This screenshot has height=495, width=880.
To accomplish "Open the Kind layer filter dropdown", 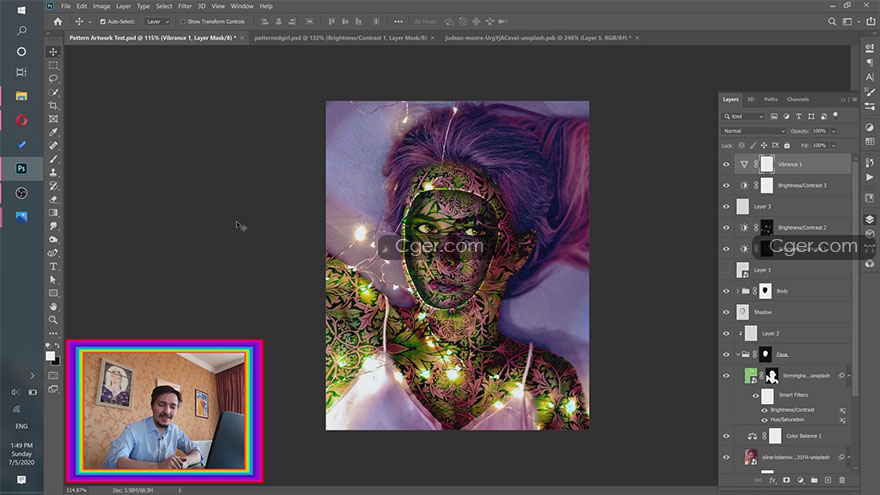I will click(743, 116).
